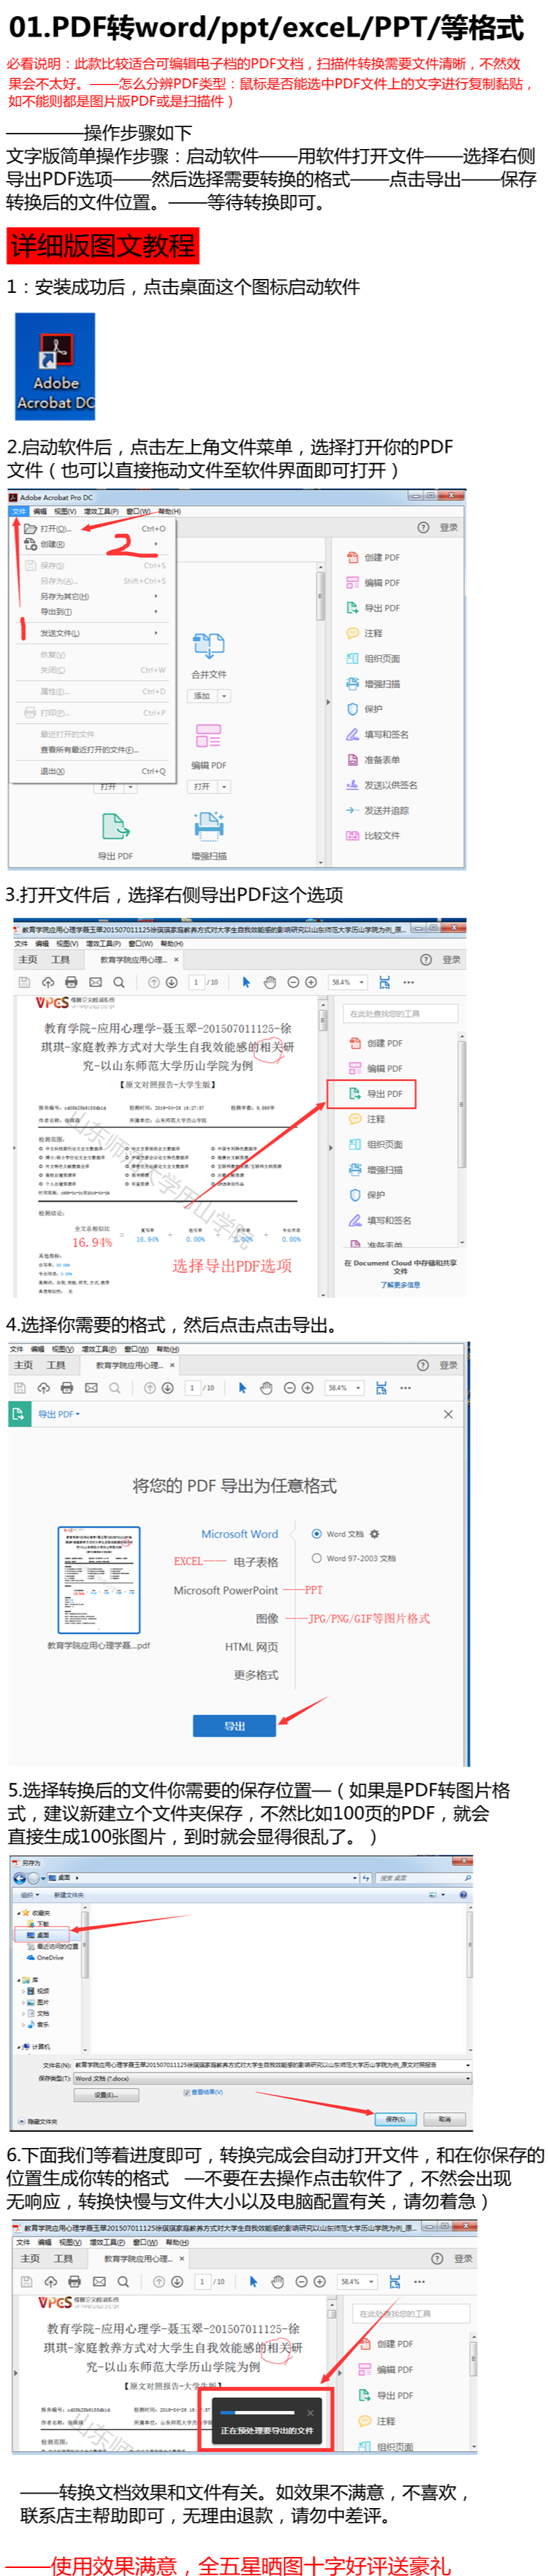Click the Prepare Form (准备表单) tool icon
Image resolution: width=548 pixels, height=2576 pixels.
(352, 759)
